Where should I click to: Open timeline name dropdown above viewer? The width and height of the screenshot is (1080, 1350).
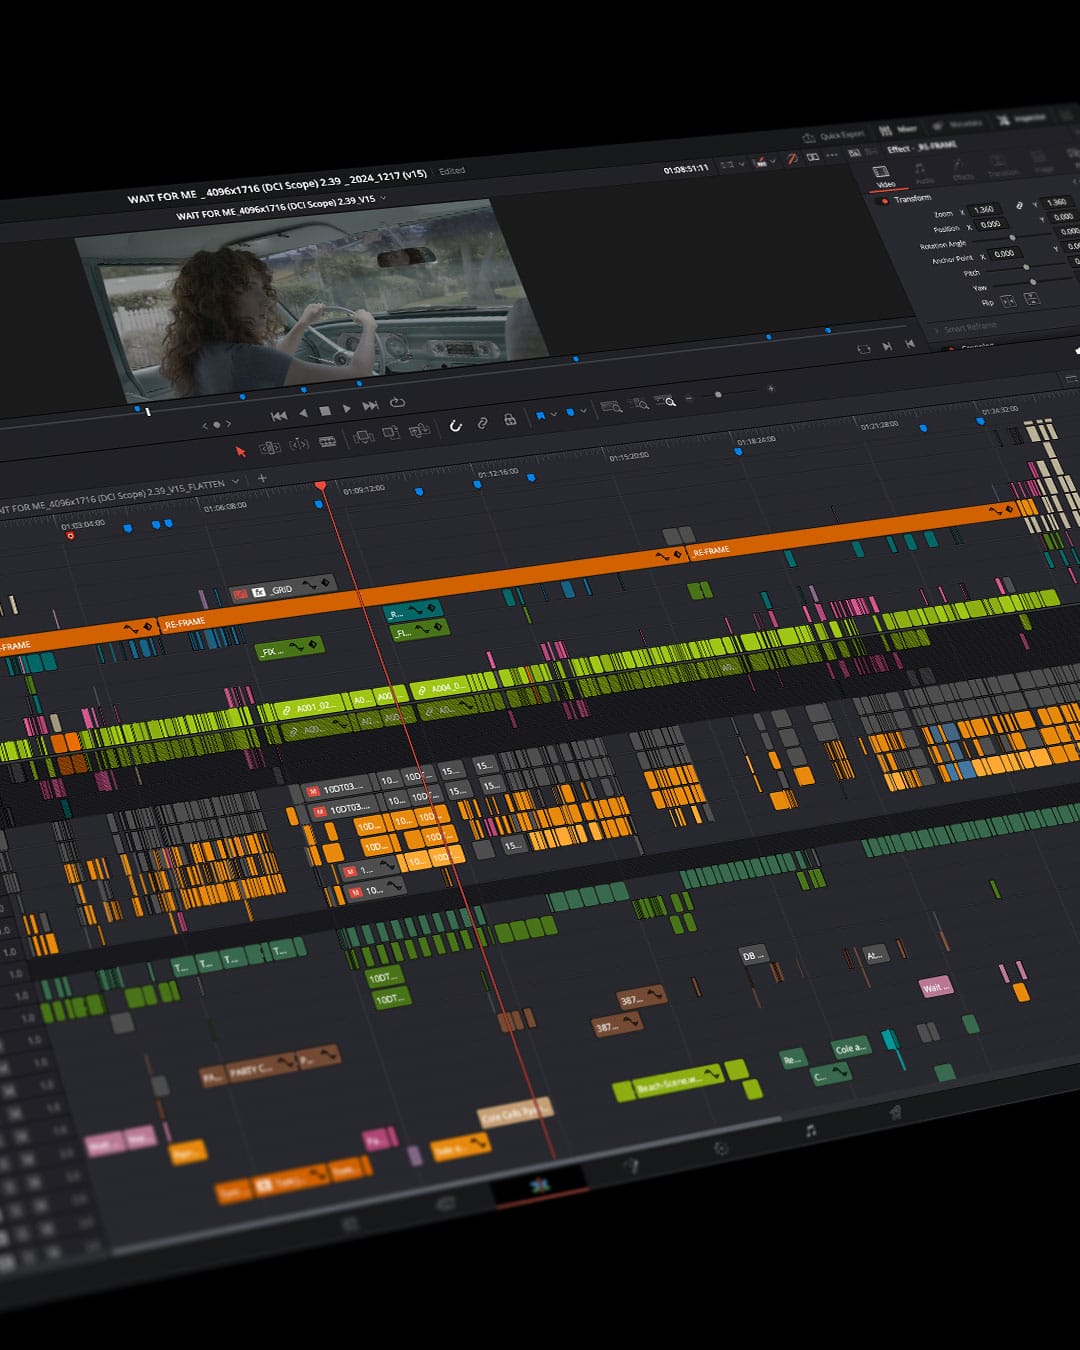click(x=383, y=198)
